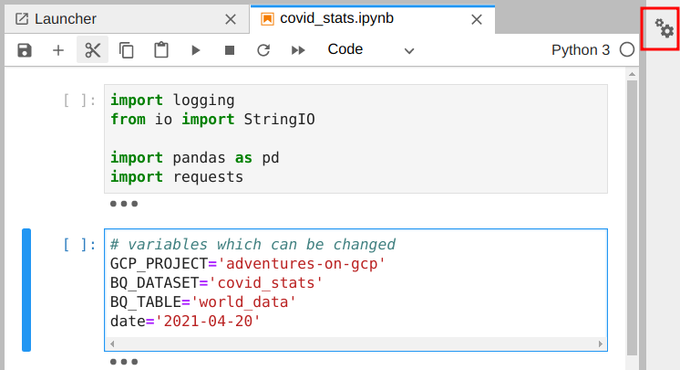Viewport: 680px width, 370px height.
Task: Collapse the variables cell using its blue bar
Action: [26, 290]
